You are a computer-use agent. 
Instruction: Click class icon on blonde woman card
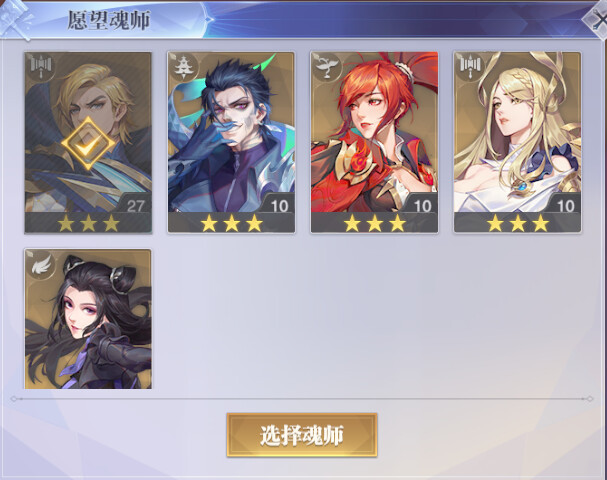[470, 65]
